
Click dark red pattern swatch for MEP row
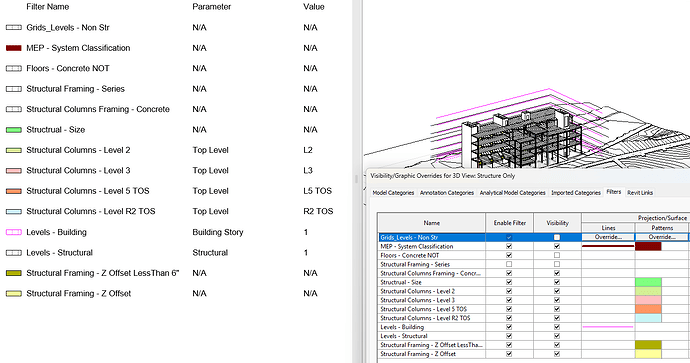(648, 246)
